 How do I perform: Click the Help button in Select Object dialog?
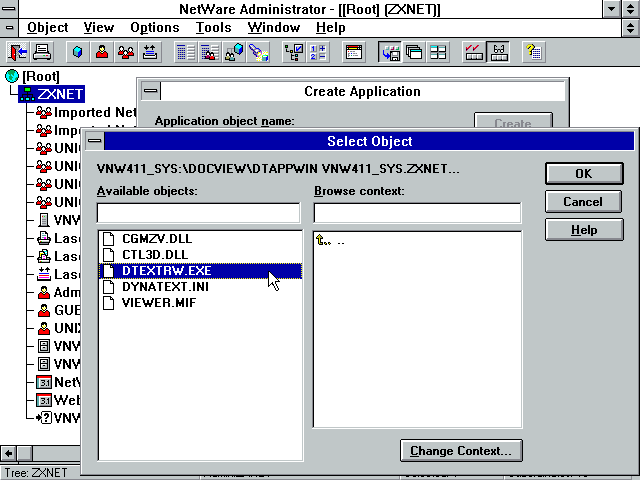(584, 230)
